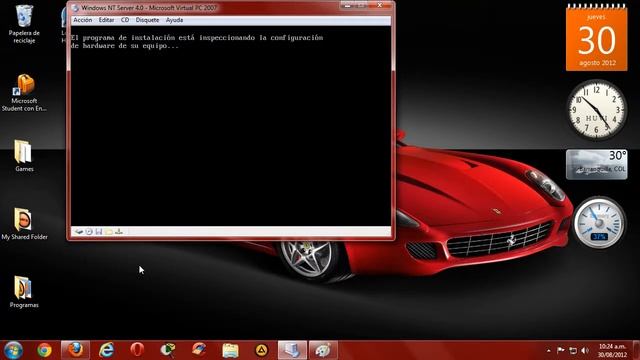Click the weather gadget showing 30°
This screenshot has width=640, height=360.
597,164
